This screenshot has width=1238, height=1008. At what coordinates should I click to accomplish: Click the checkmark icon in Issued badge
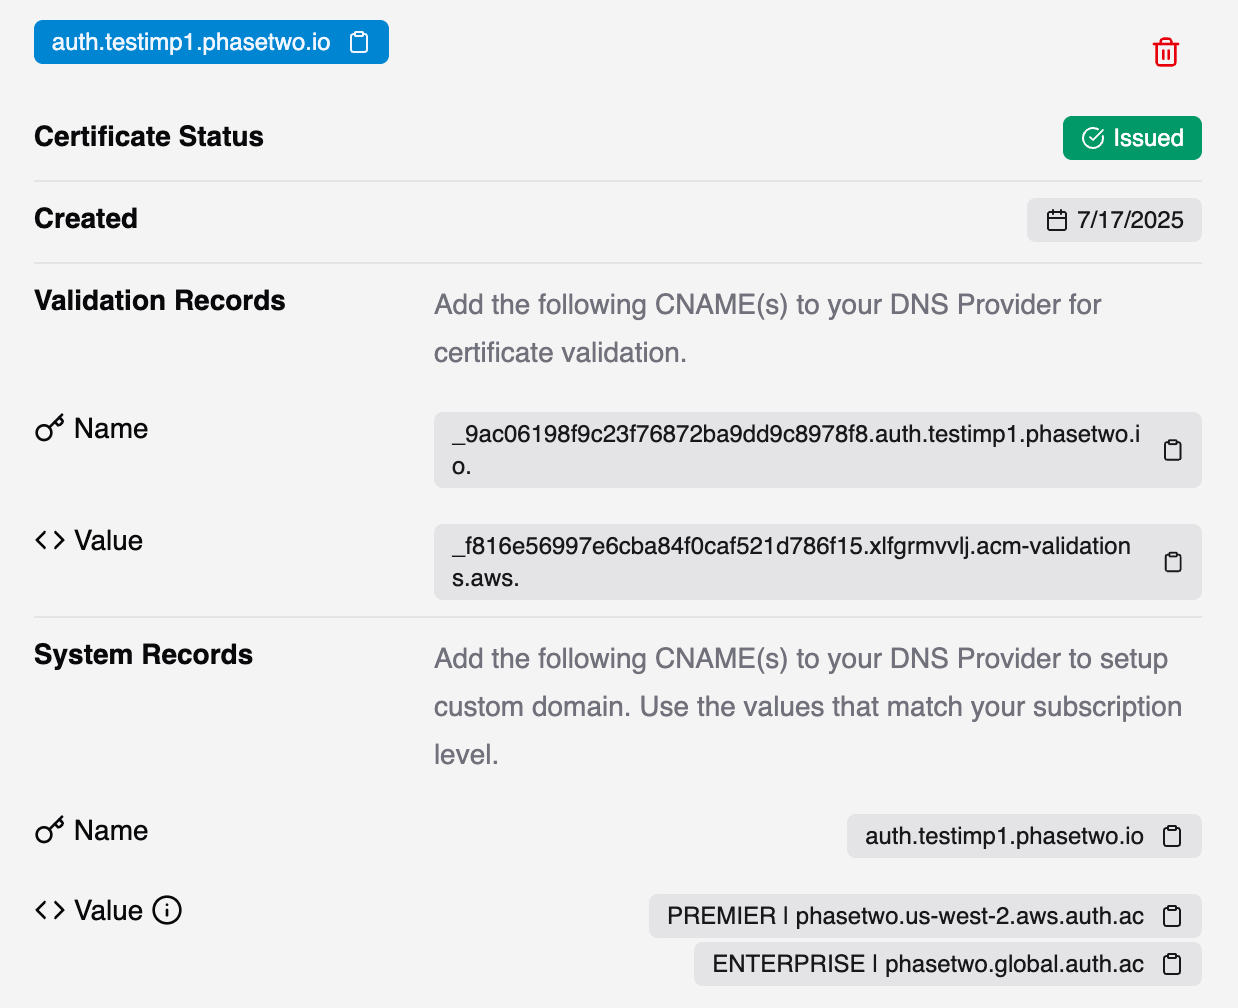(x=1093, y=138)
